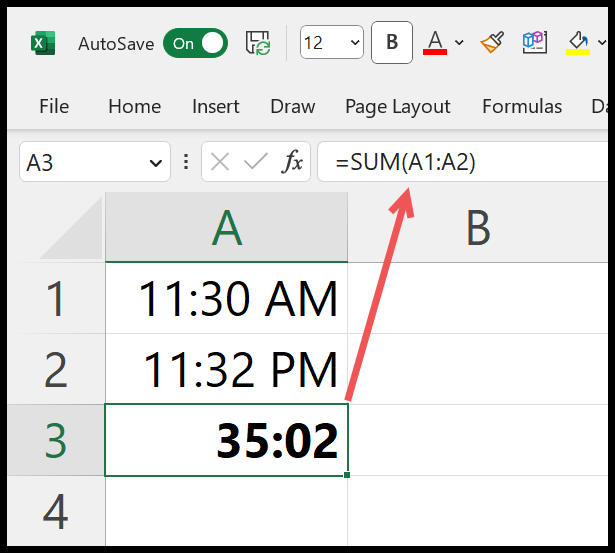The width and height of the screenshot is (615, 553).
Task: Switch to the Home tab
Action: (x=135, y=107)
